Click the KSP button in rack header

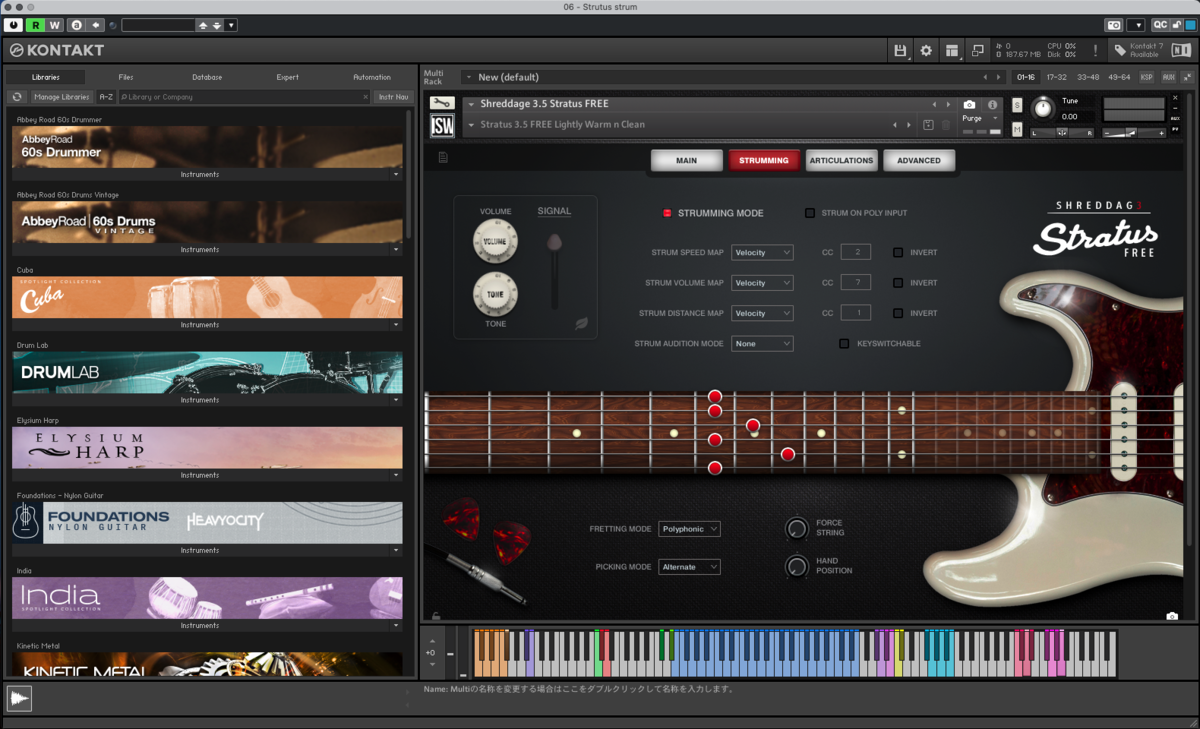point(1146,77)
